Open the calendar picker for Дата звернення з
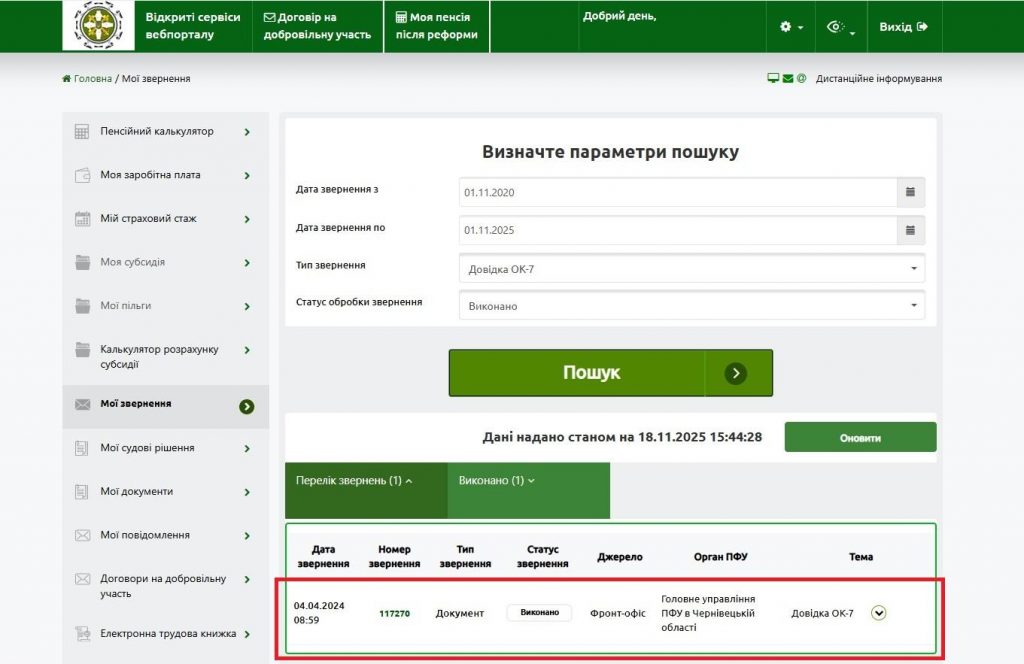 [911, 192]
